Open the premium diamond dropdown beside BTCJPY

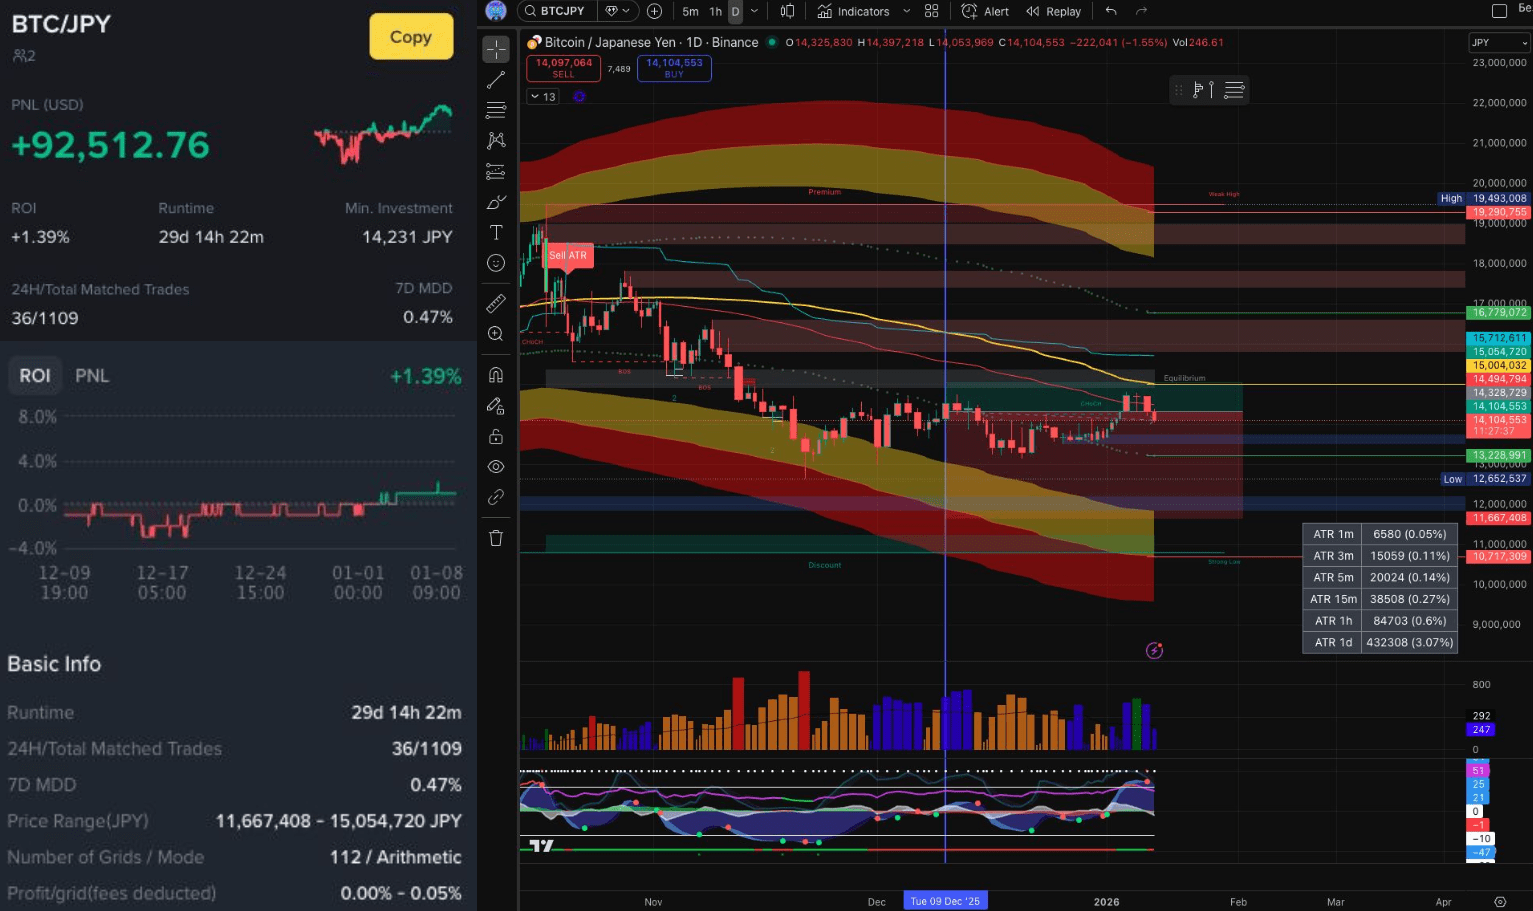point(618,11)
